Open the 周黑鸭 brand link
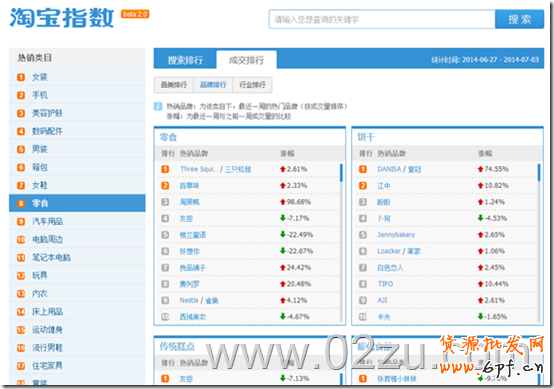This screenshot has height=389, width=554. (189, 202)
